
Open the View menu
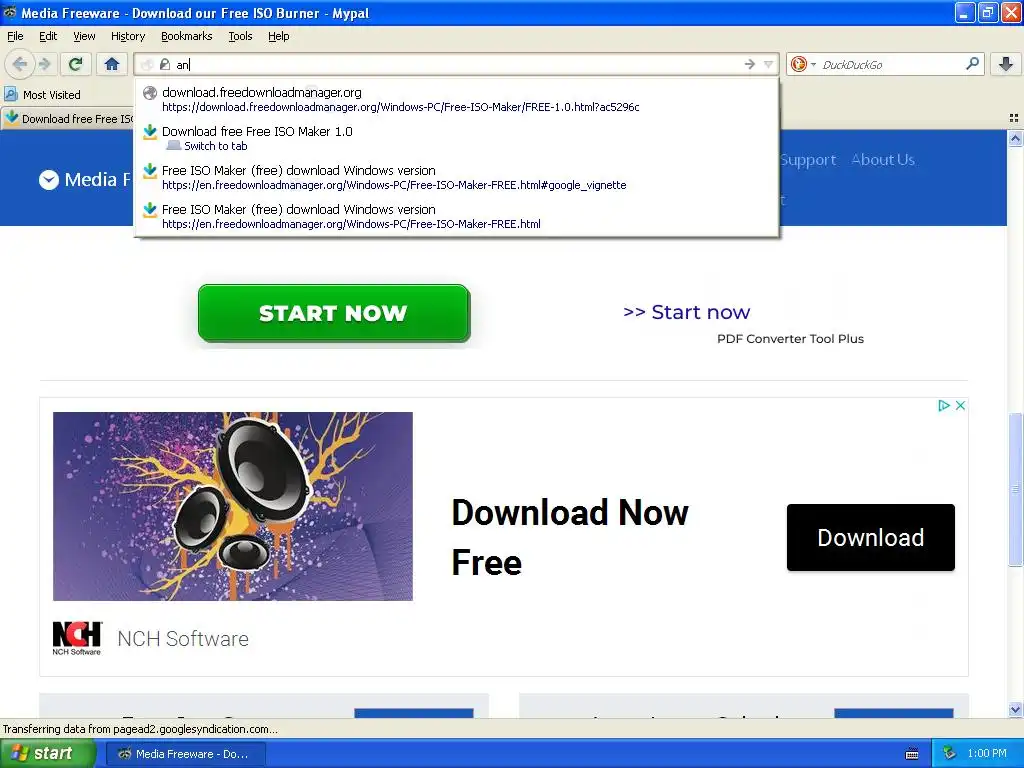[84, 36]
